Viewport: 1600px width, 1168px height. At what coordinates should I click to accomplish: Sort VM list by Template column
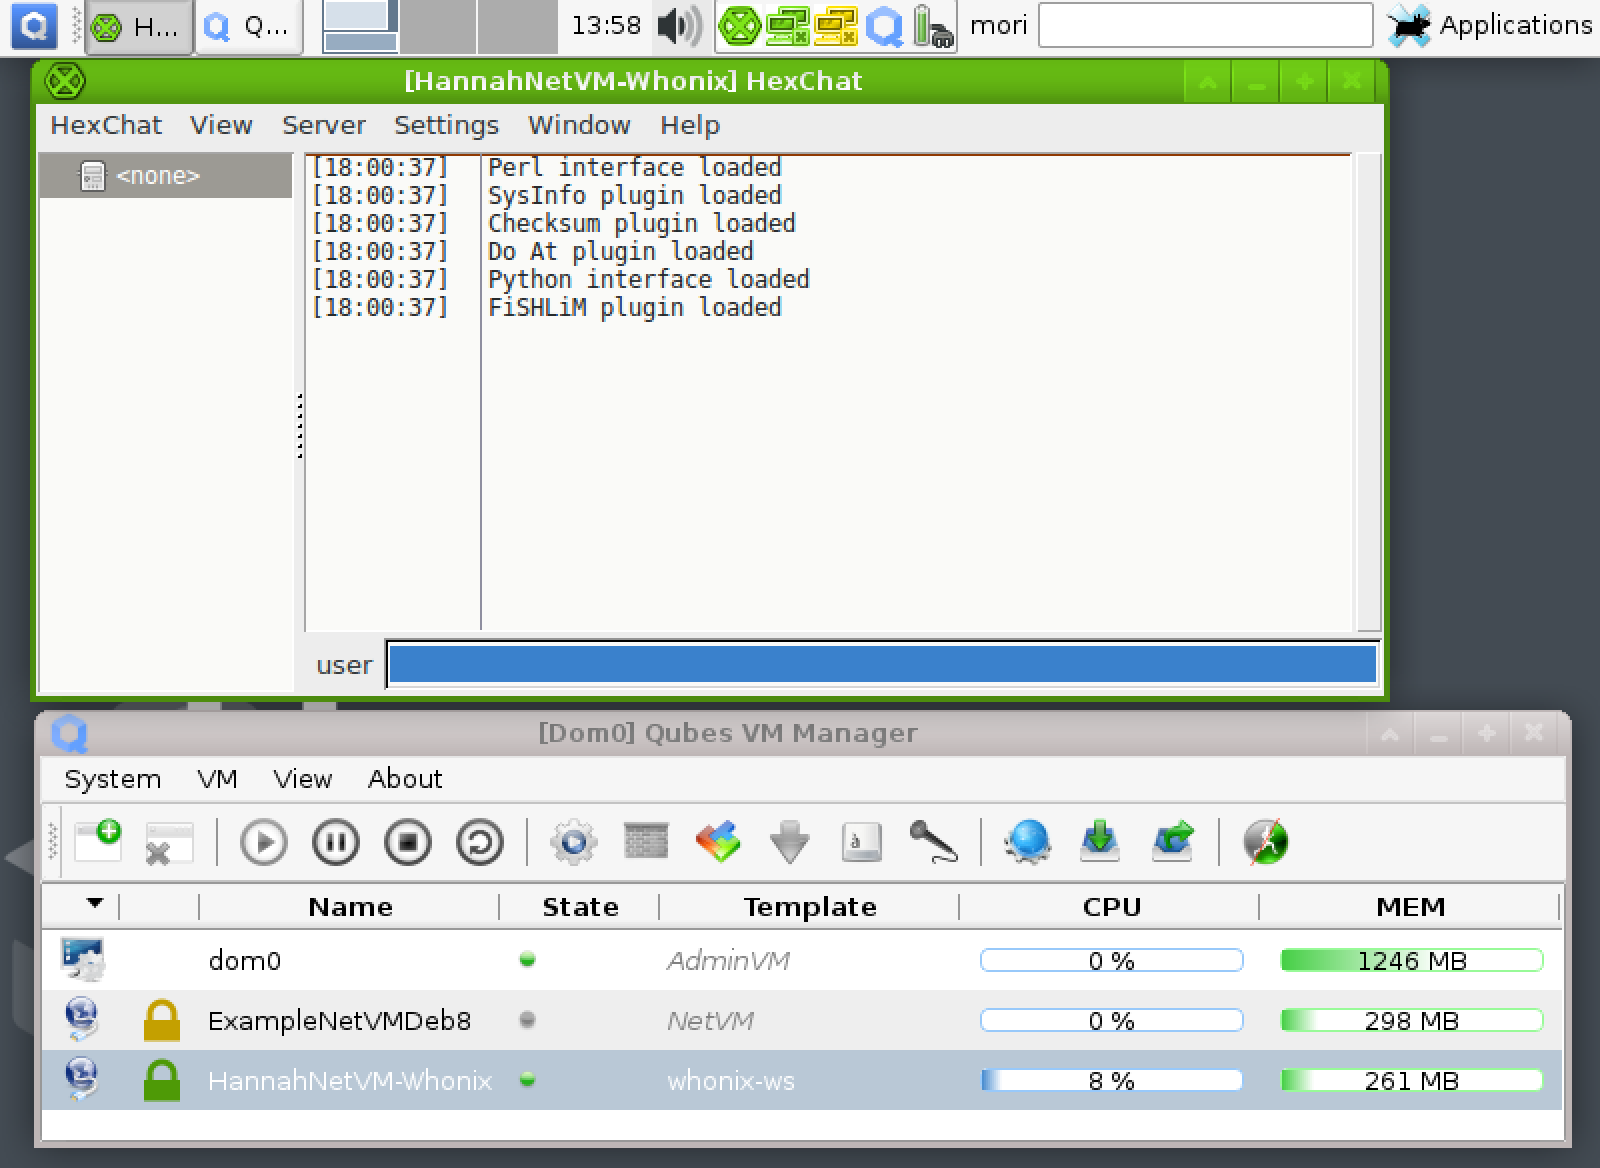pyautogui.click(x=810, y=907)
